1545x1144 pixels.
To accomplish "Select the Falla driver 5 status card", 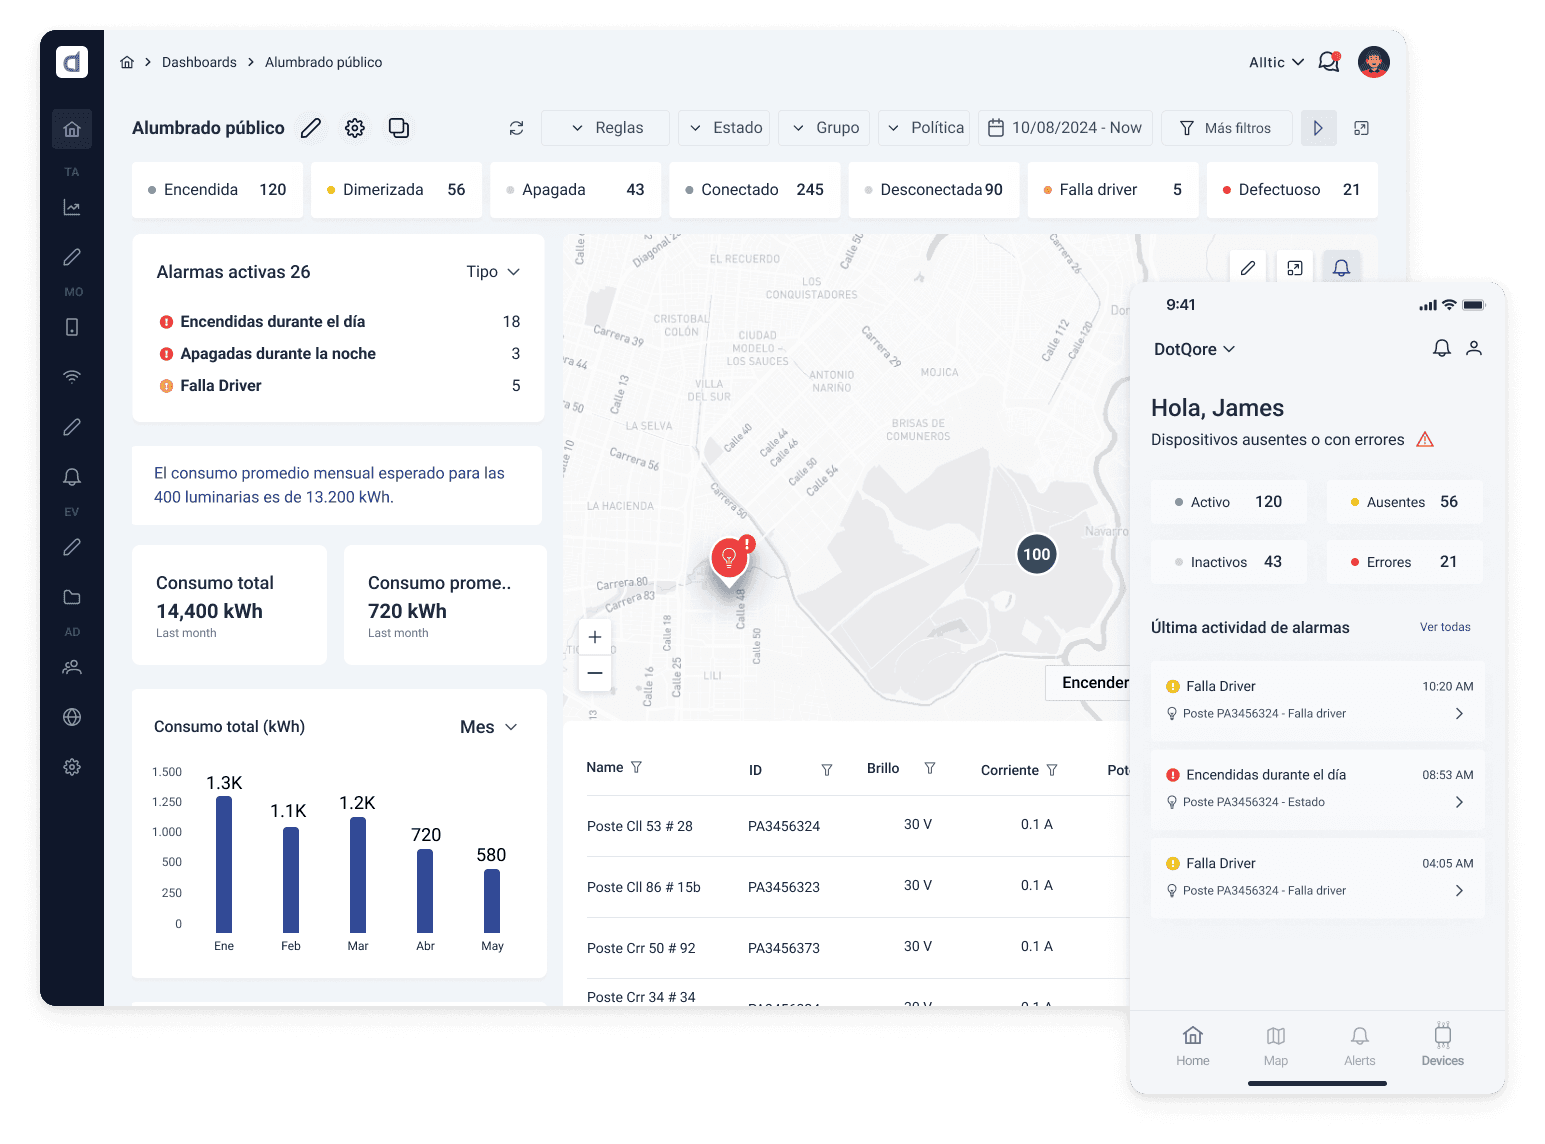I will pos(1113,190).
